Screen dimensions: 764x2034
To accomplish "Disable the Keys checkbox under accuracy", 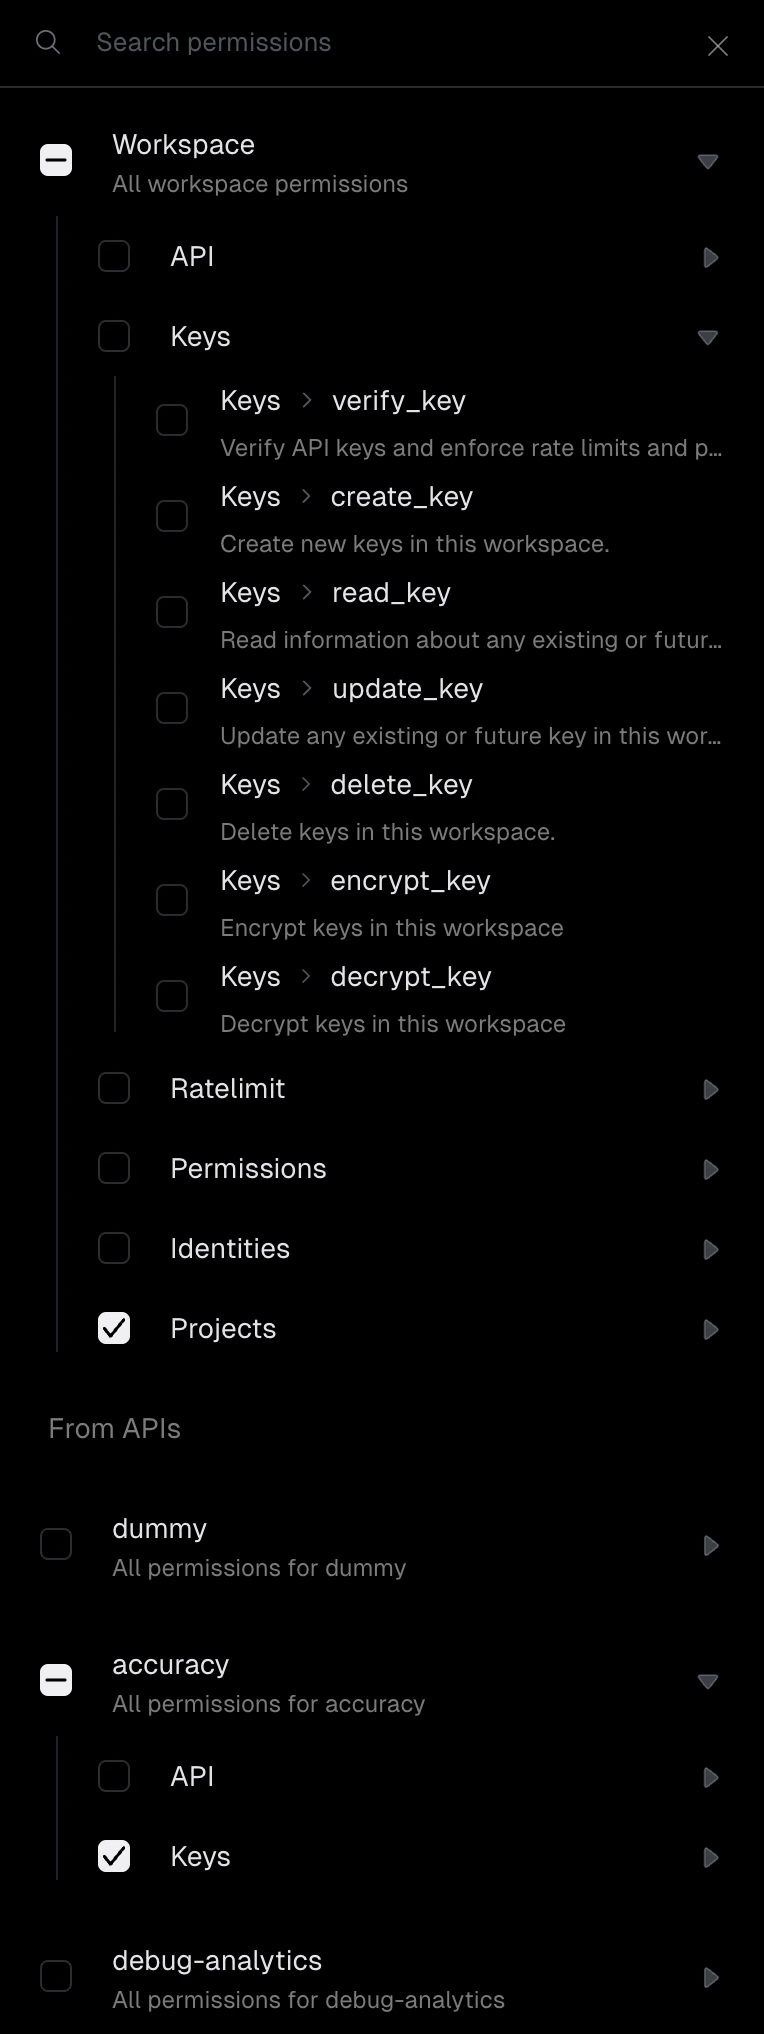I will pos(114,1856).
